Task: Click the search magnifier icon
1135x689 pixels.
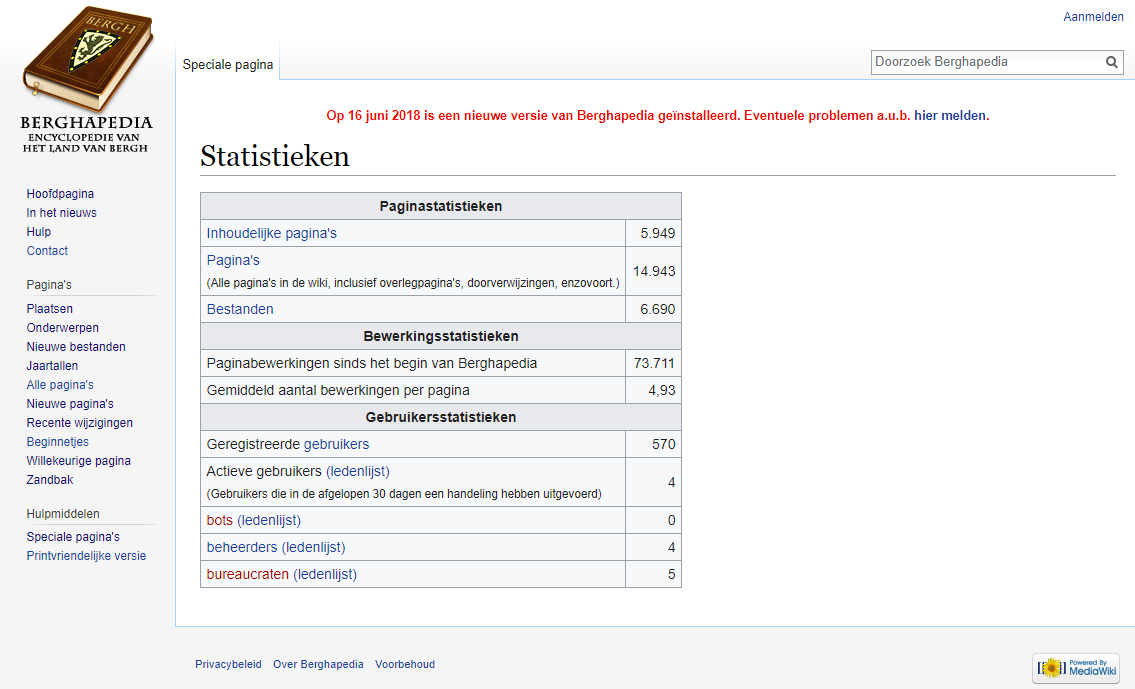Action: 1111,62
